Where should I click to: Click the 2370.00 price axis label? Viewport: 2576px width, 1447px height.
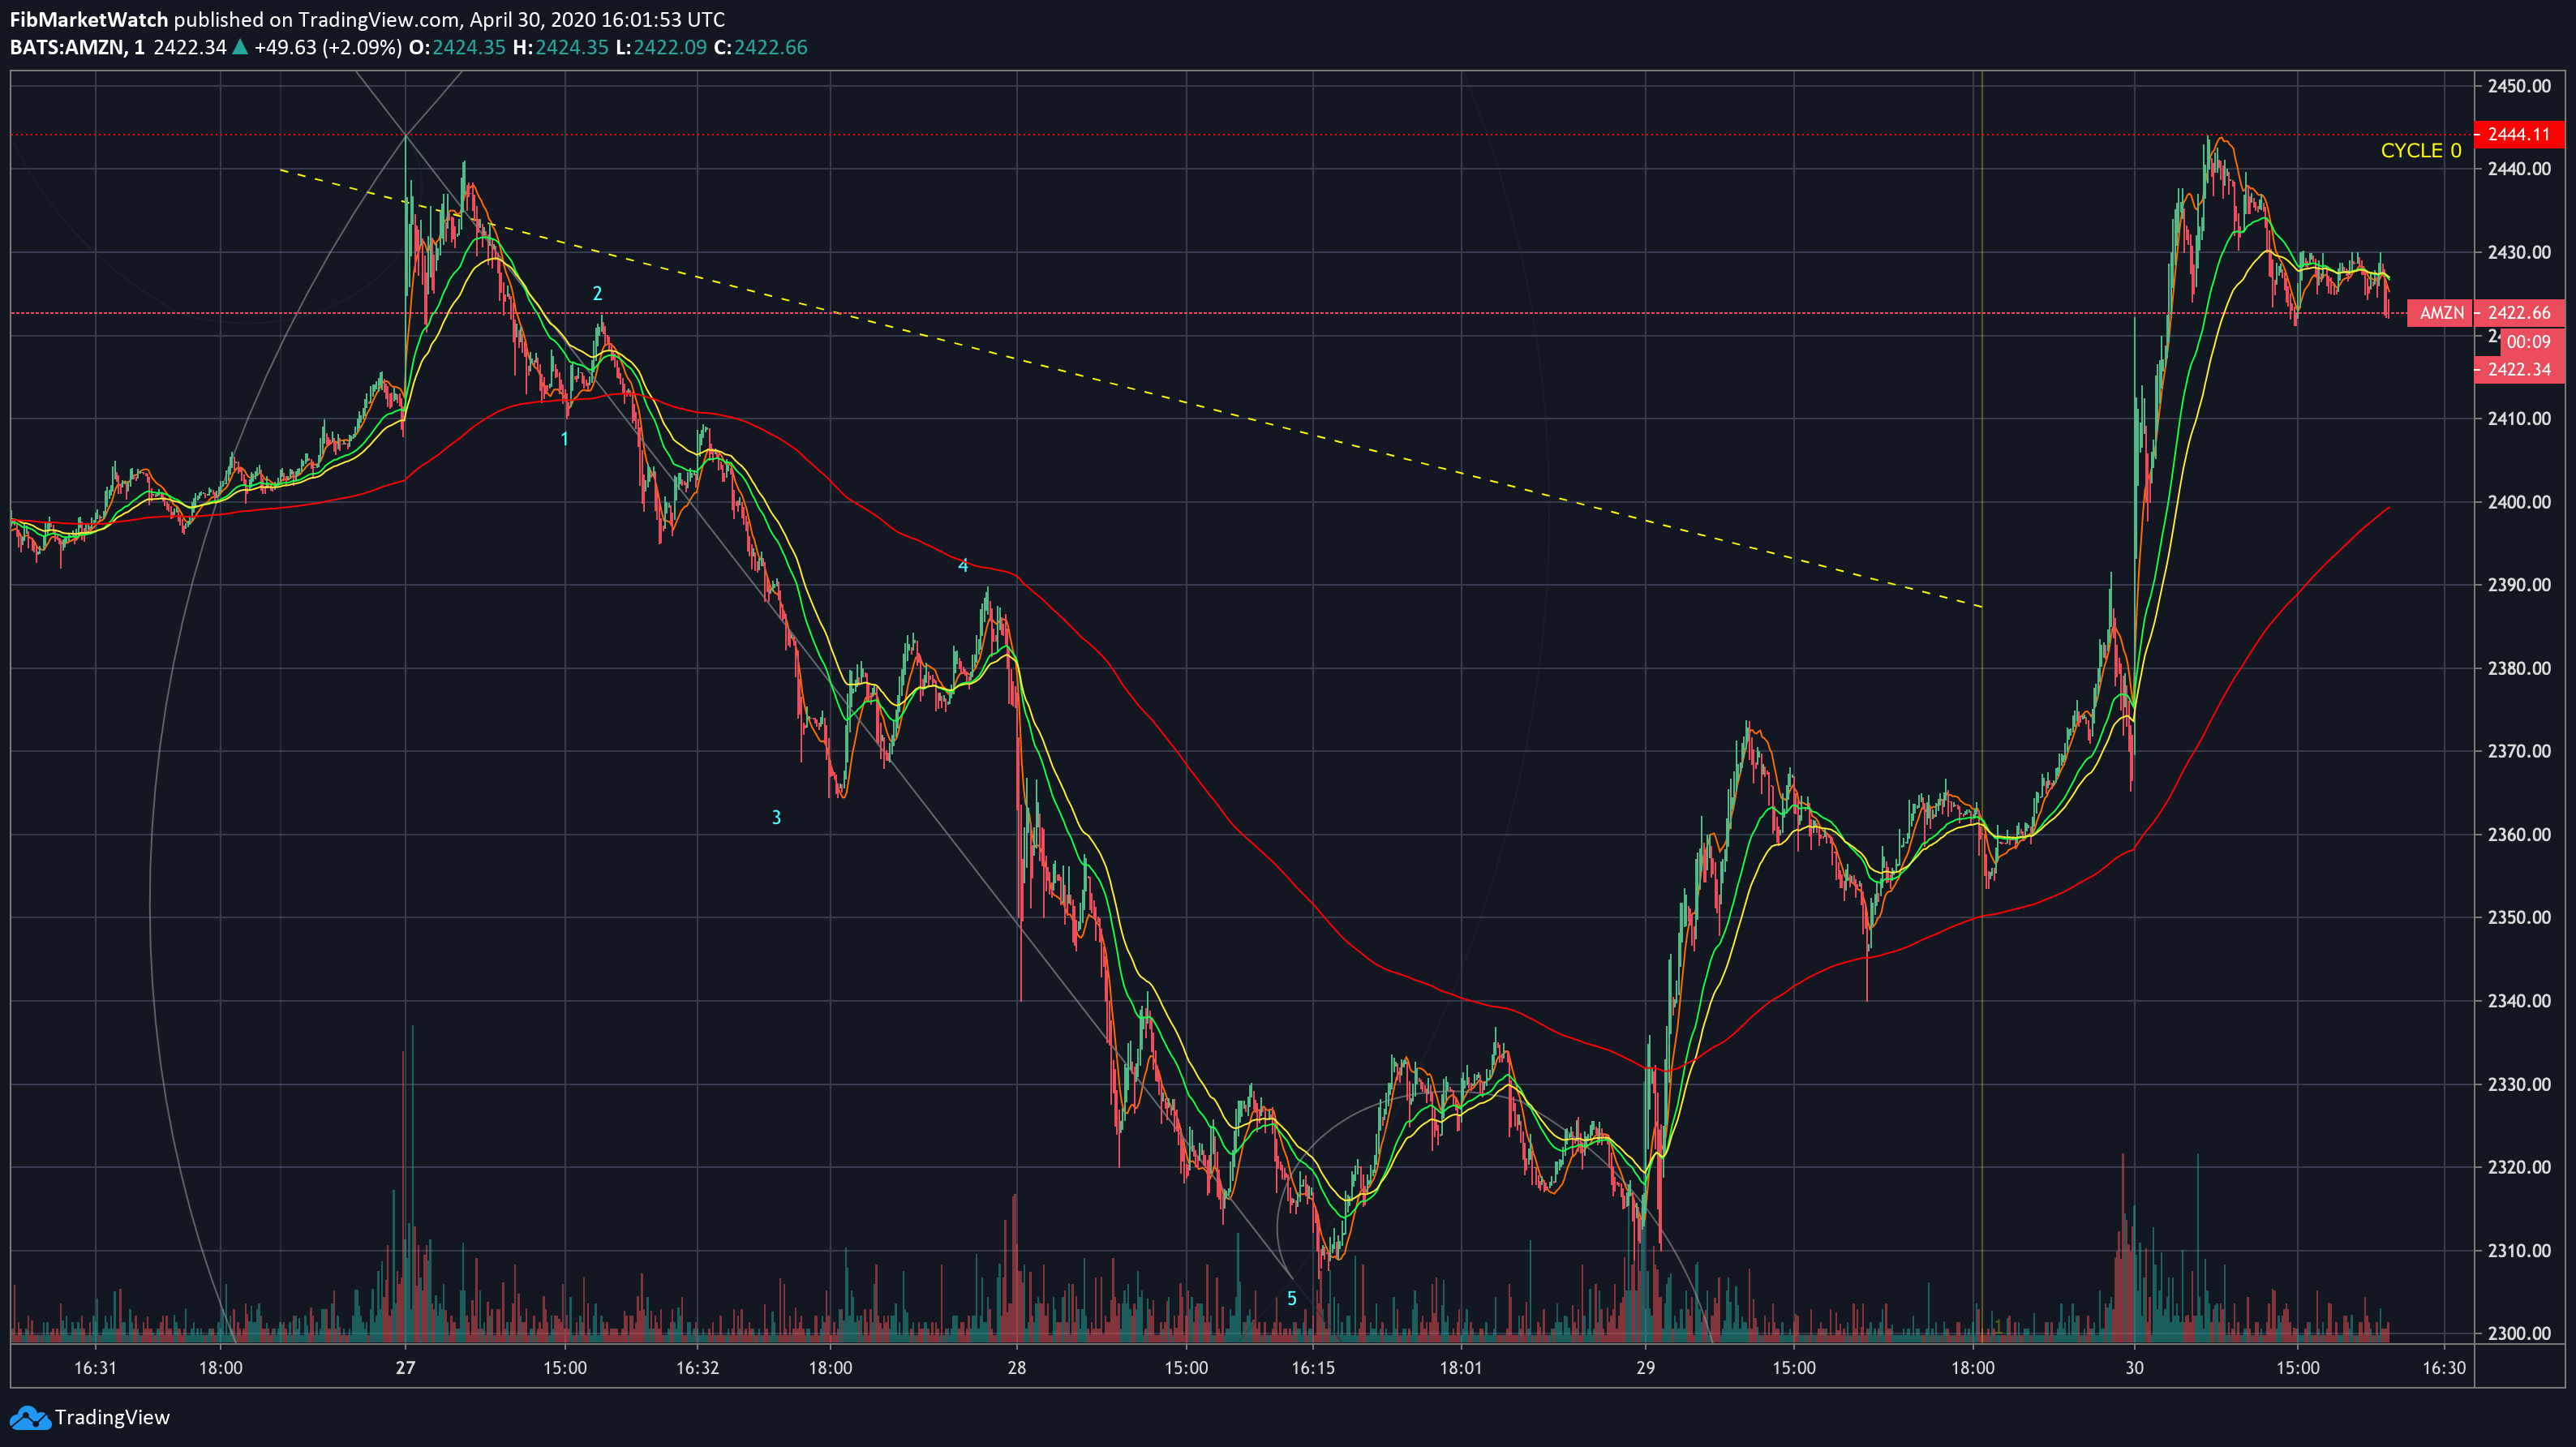pos(2519,751)
